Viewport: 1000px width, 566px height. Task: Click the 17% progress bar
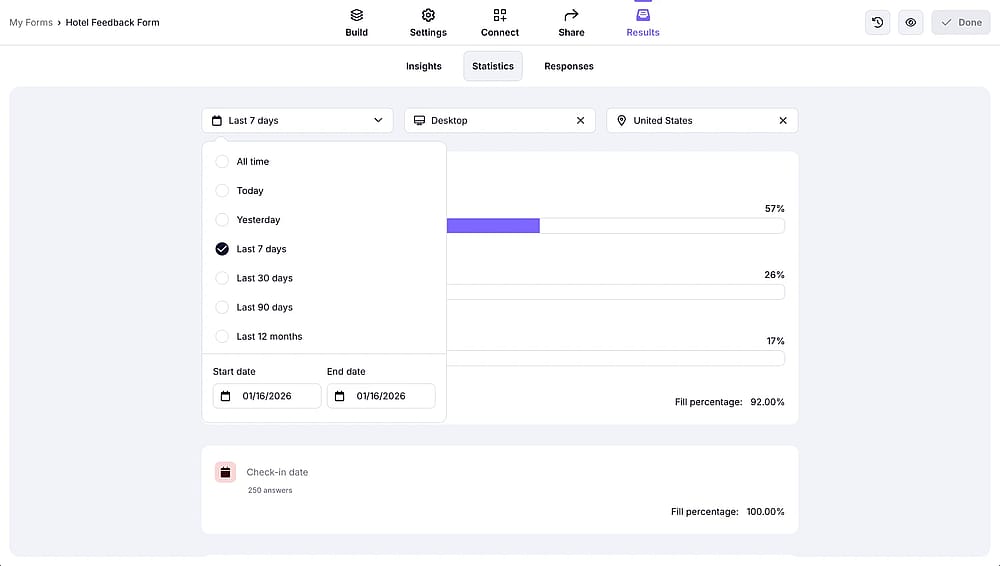(615, 358)
